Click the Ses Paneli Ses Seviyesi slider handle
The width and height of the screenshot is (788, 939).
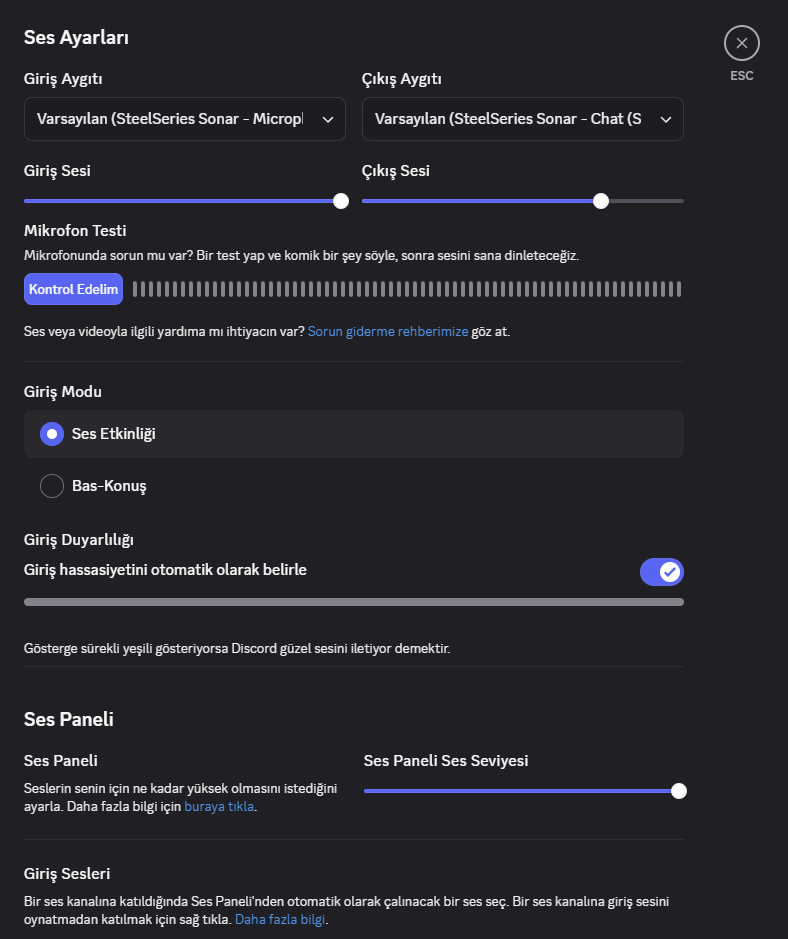coord(679,791)
